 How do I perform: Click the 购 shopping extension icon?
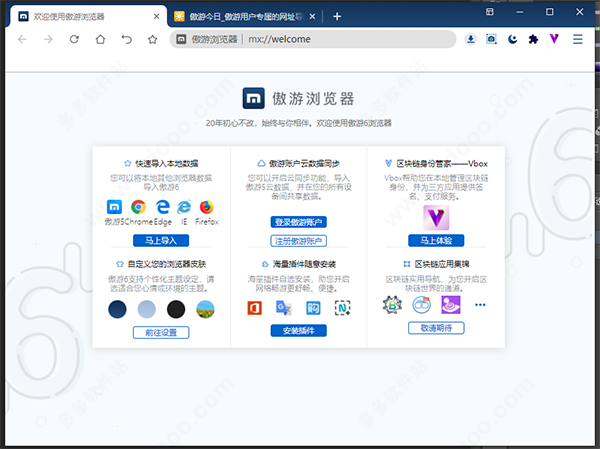(x=313, y=308)
